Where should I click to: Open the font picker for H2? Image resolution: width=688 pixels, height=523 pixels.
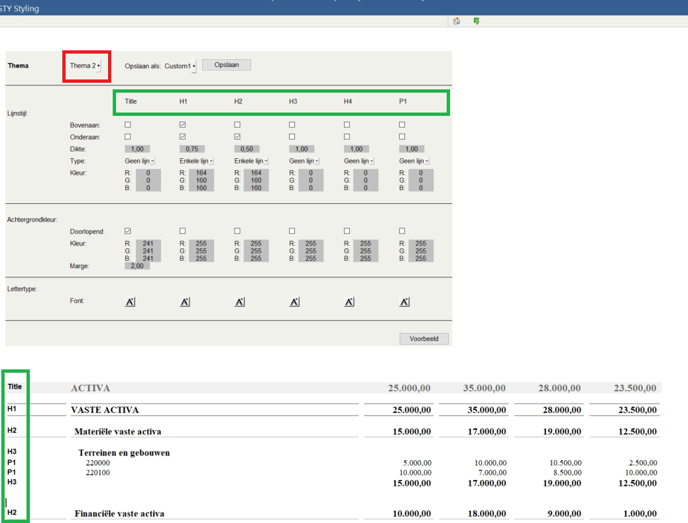click(x=240, y=302)
